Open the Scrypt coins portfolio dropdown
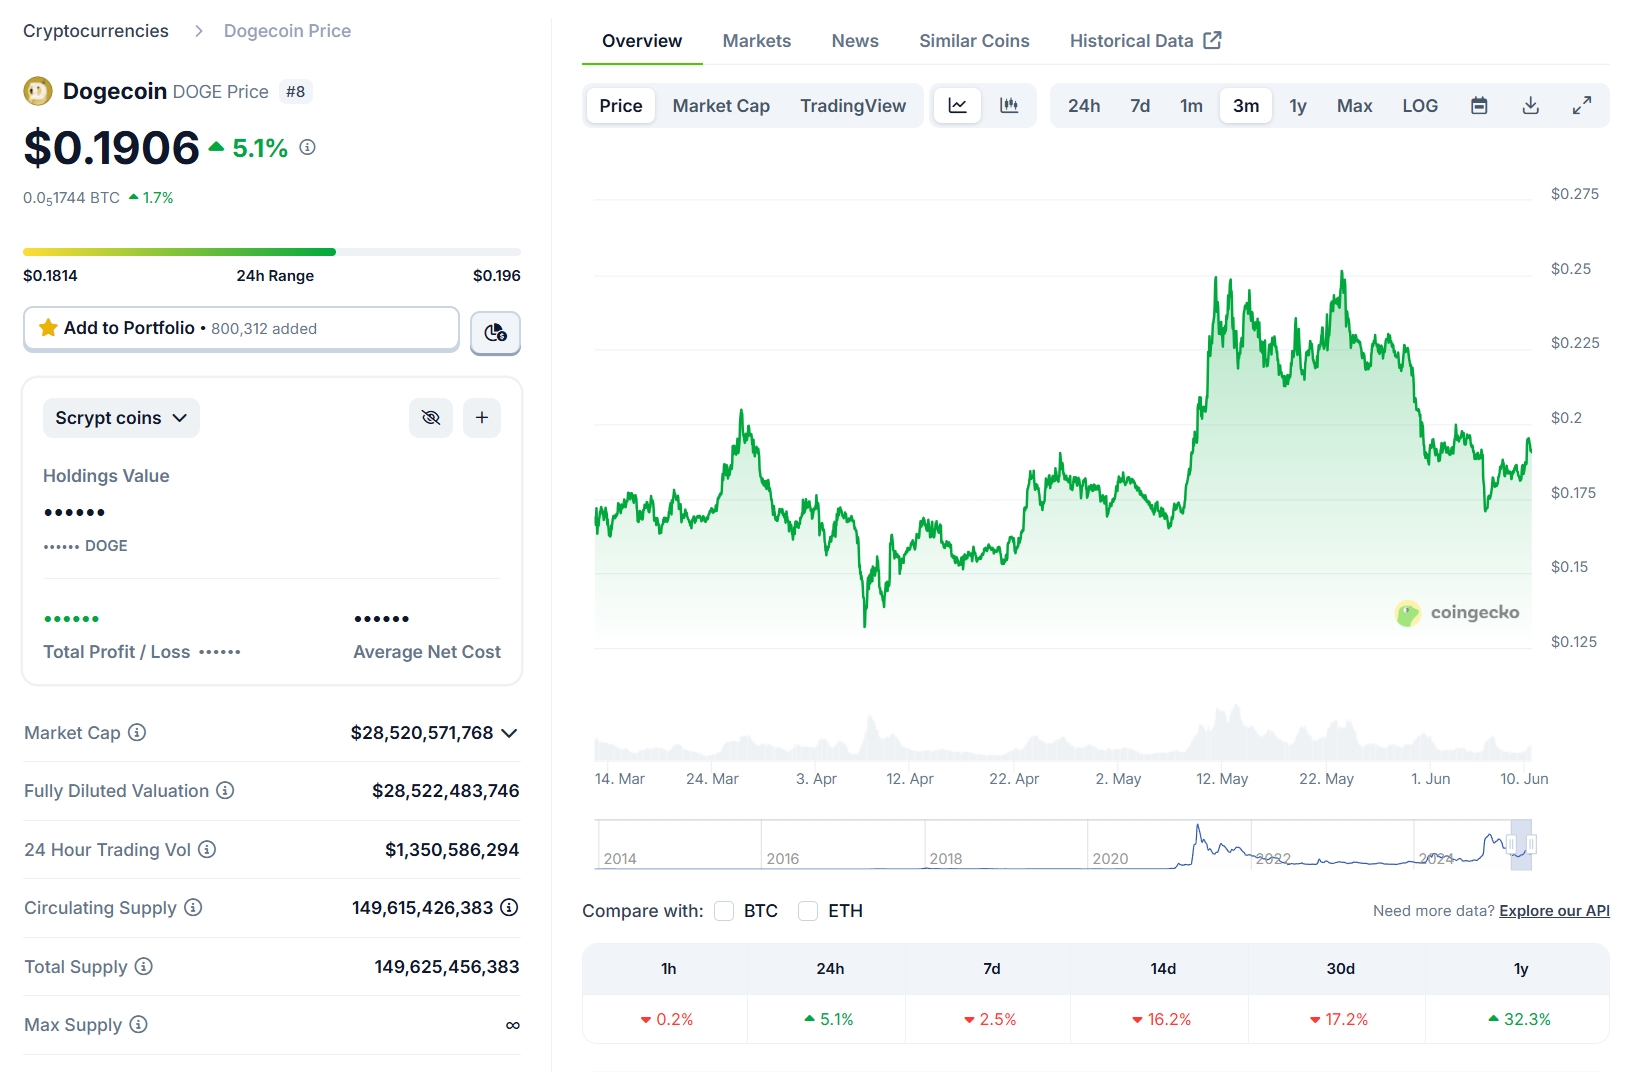The height and width of the screenshot is (1072, 1637). [x=121, y=417]
